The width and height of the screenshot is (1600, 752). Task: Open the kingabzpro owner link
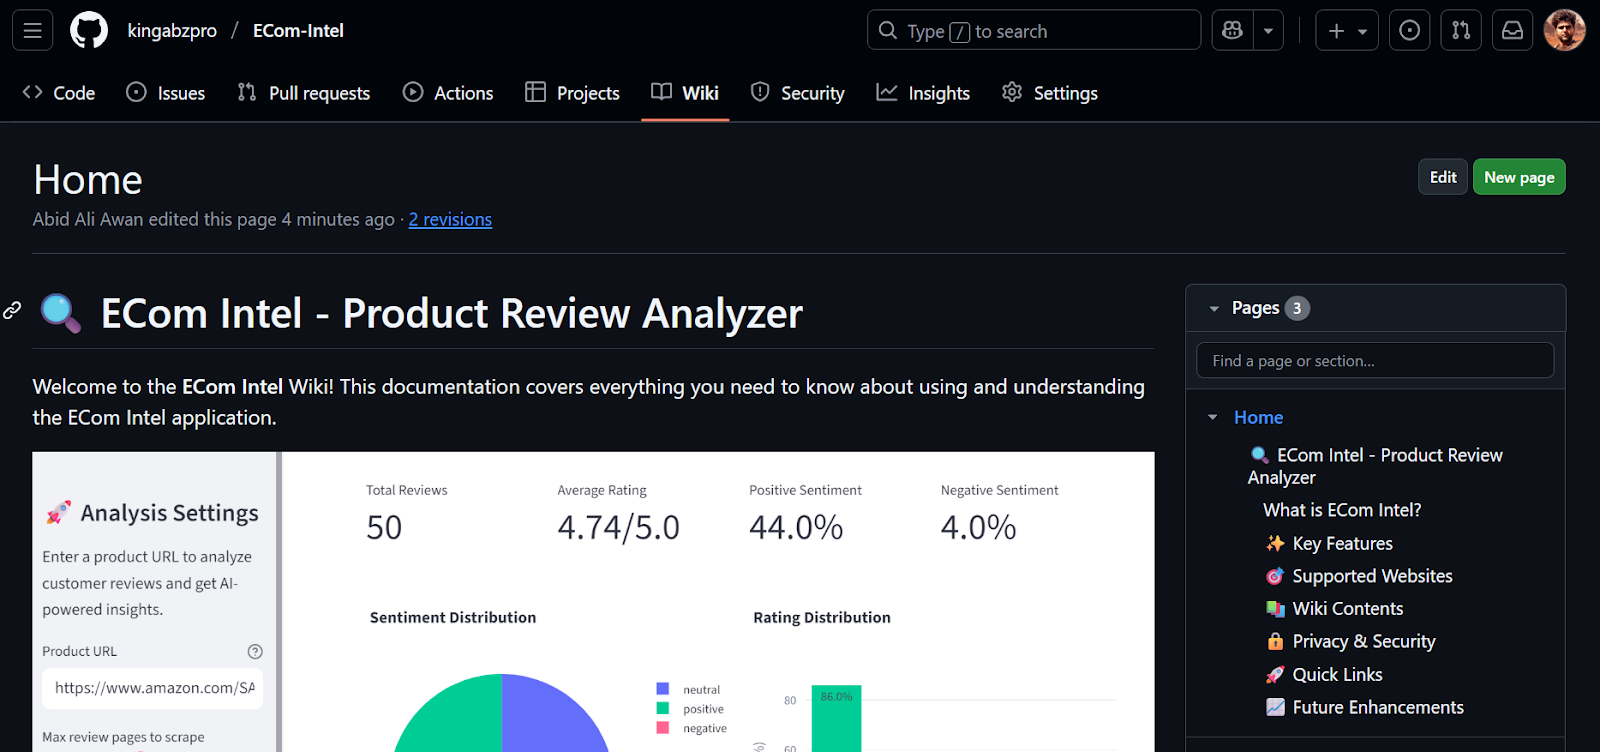172,31
